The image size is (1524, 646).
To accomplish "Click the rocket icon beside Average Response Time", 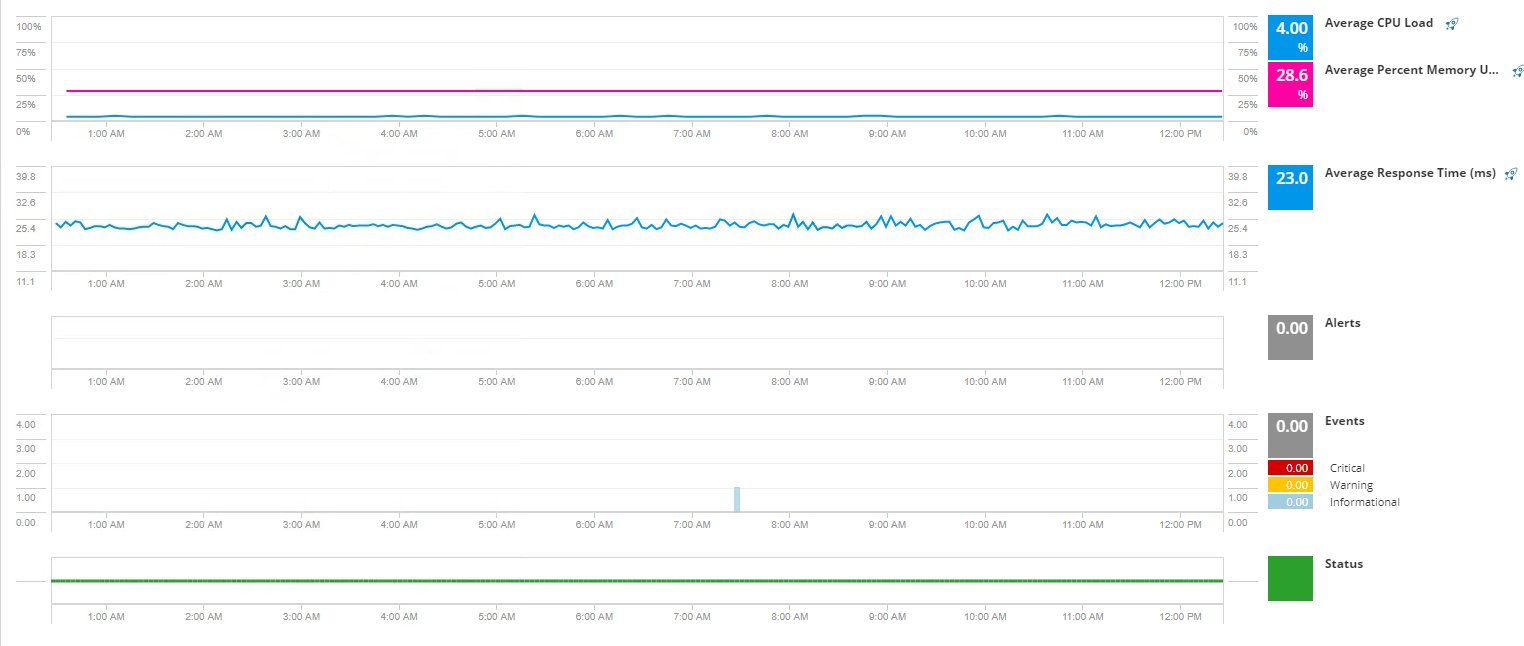I will click(1511, 173).
